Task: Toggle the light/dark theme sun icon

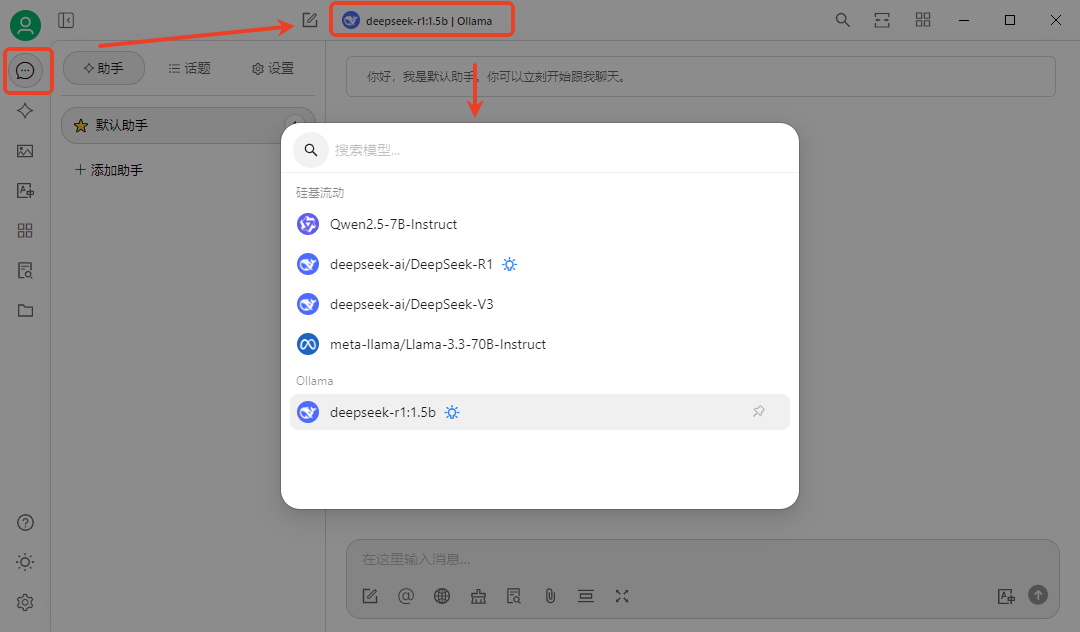Action: [25, 562]
